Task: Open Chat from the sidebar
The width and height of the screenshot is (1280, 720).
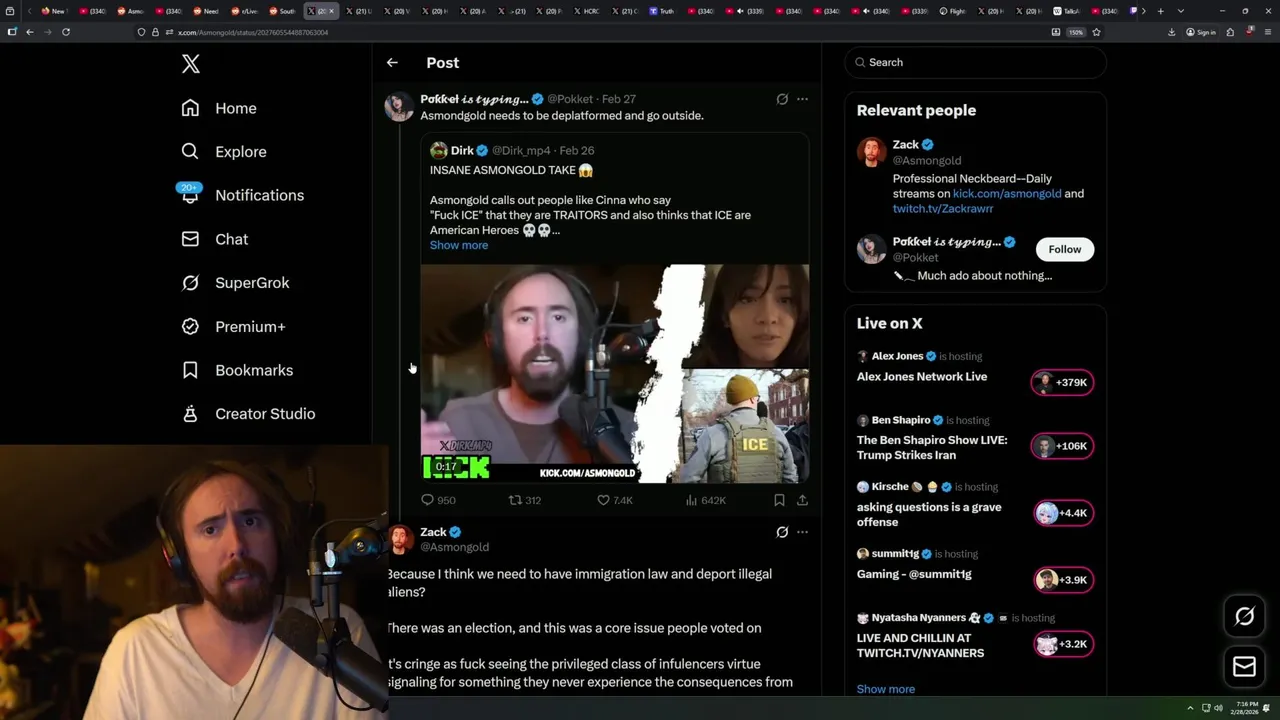Action: 214,239
